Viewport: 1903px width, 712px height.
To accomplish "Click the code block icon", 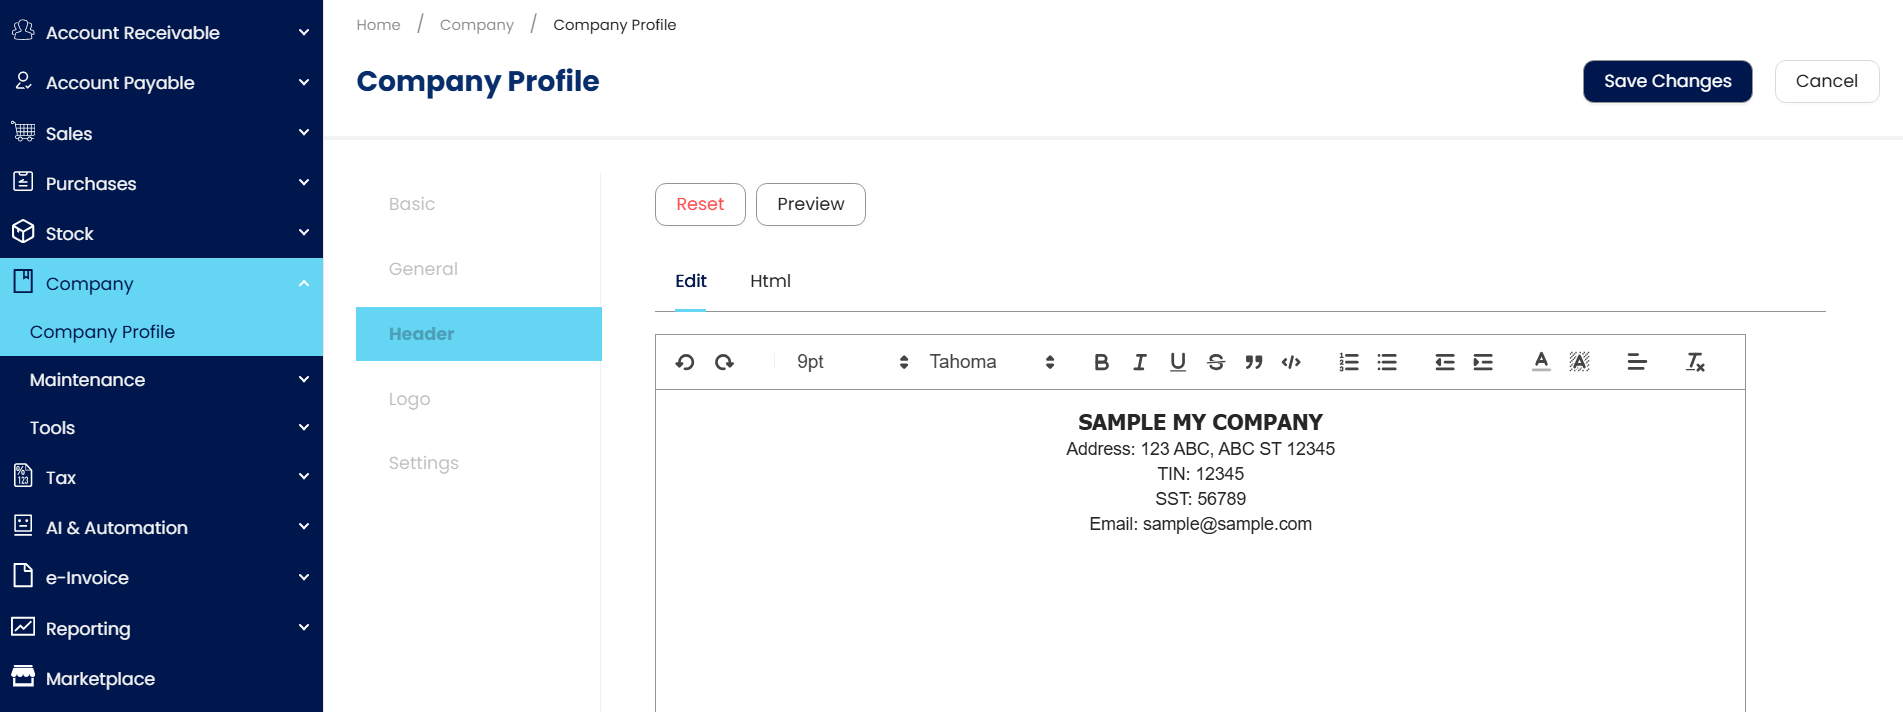I will tap(1291, 362).
